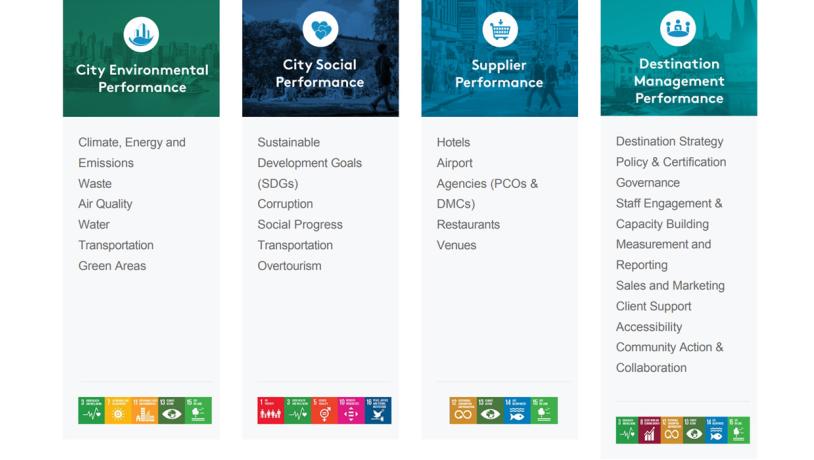The image size is (814, 460).
Task: Click the City Environmental Performance skyline icon
Action: pos(141,35)
